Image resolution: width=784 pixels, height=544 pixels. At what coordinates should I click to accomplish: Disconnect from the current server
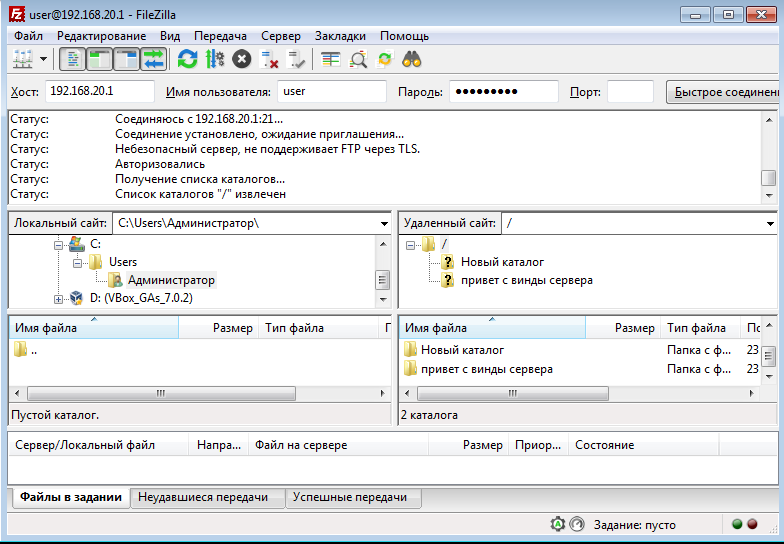(x=270, y=60)
